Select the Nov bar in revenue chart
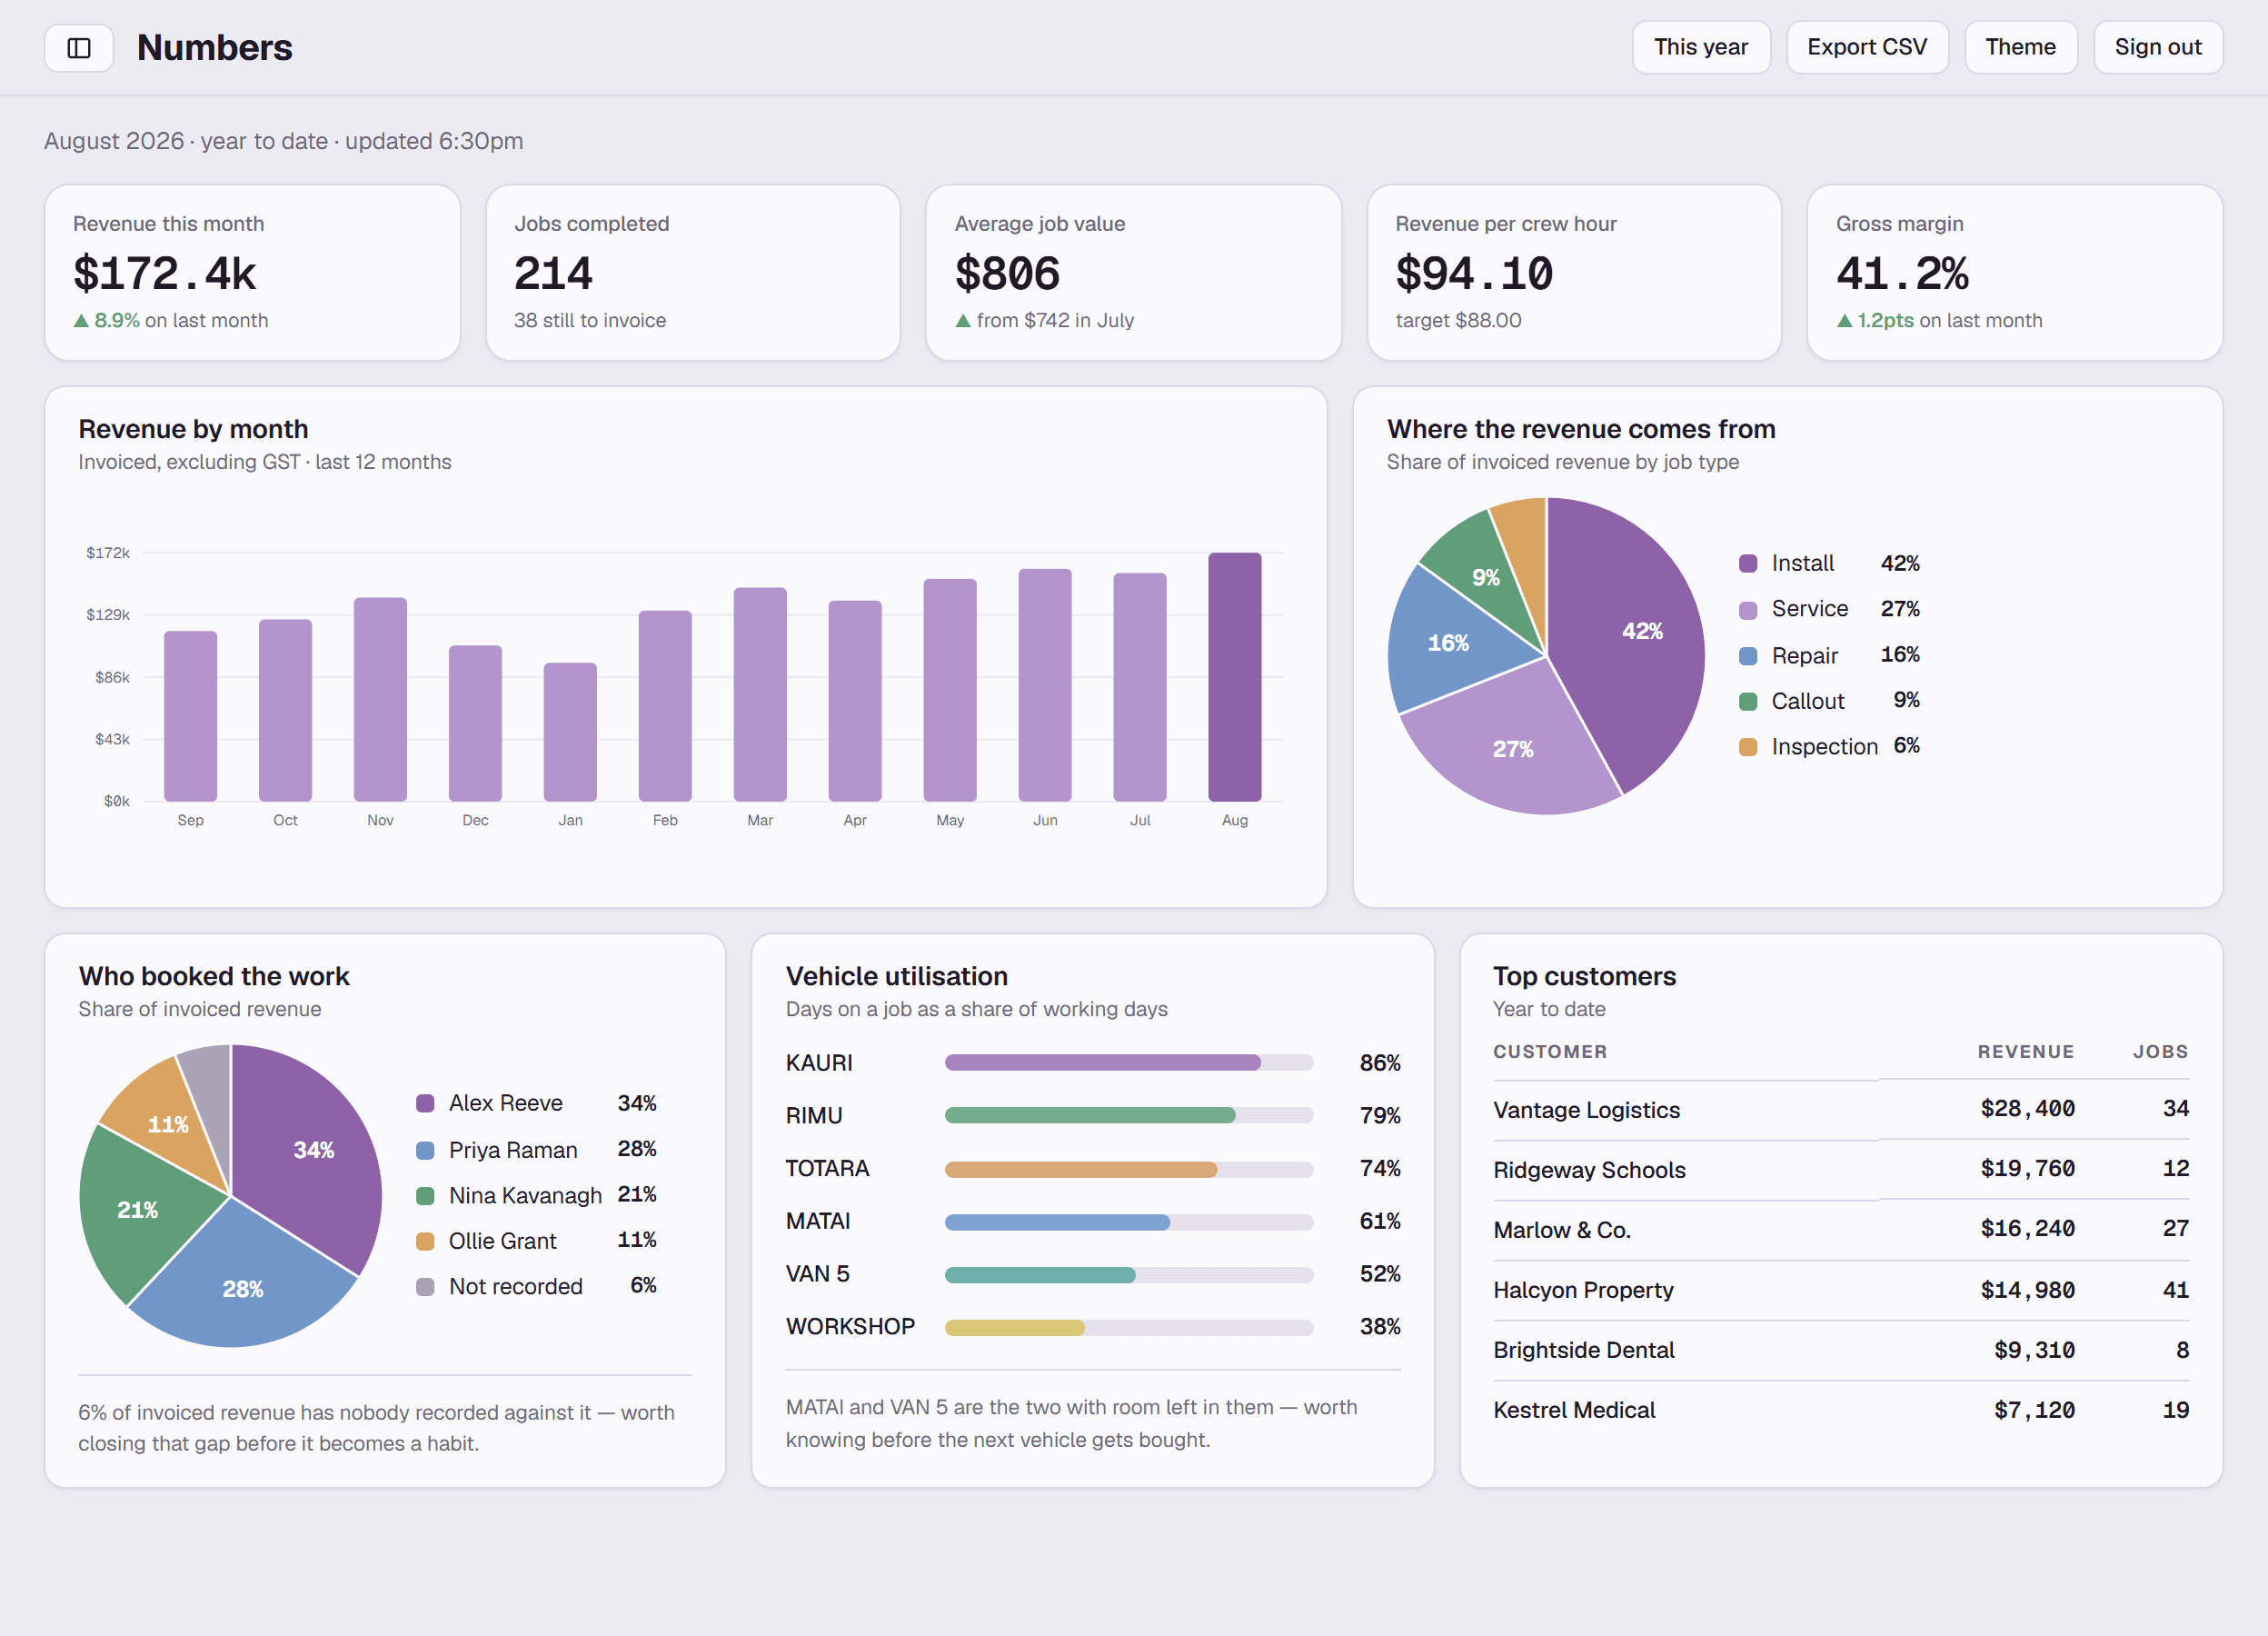This screenshot has height=1636, width=2268. [380, 699]
